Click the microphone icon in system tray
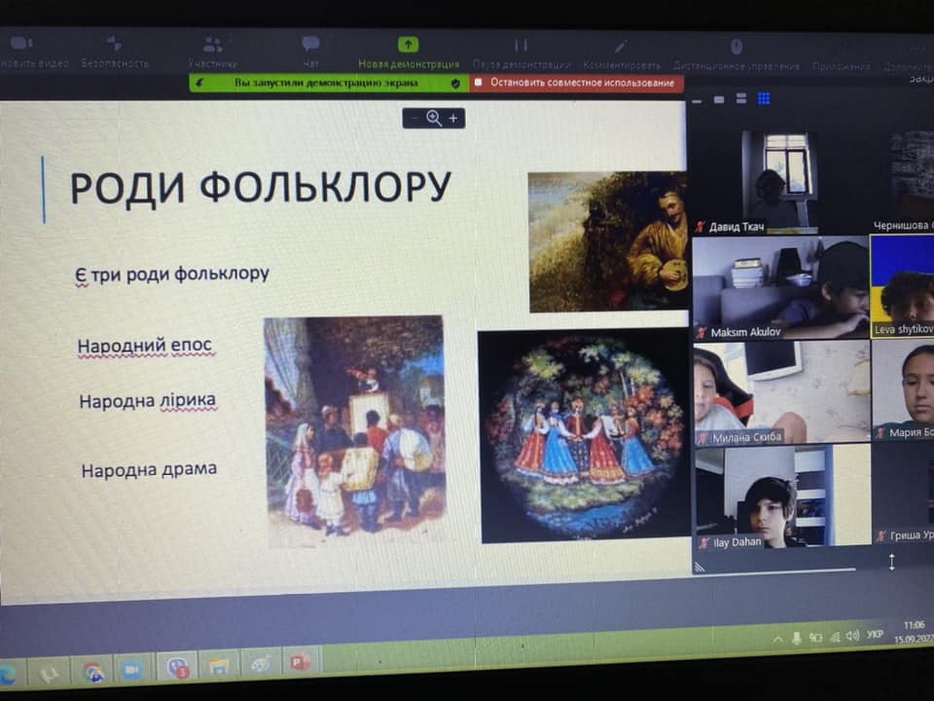This screenshot has height=701, width=934. click(x=797, y=638)
